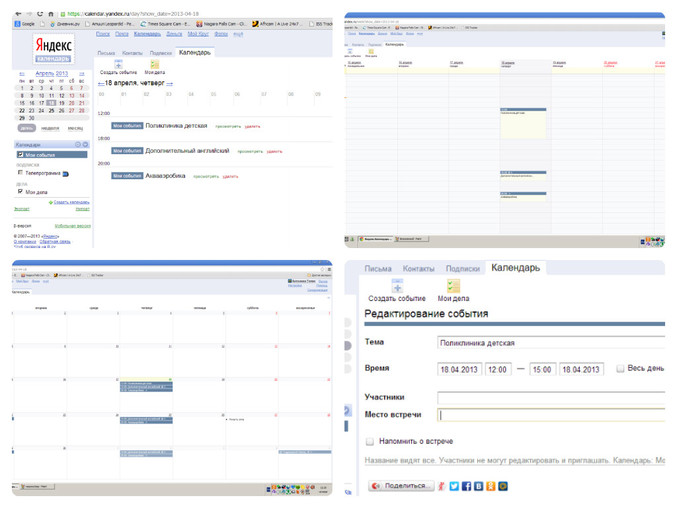Collapse Календари panel with first round button

point(78,145)
